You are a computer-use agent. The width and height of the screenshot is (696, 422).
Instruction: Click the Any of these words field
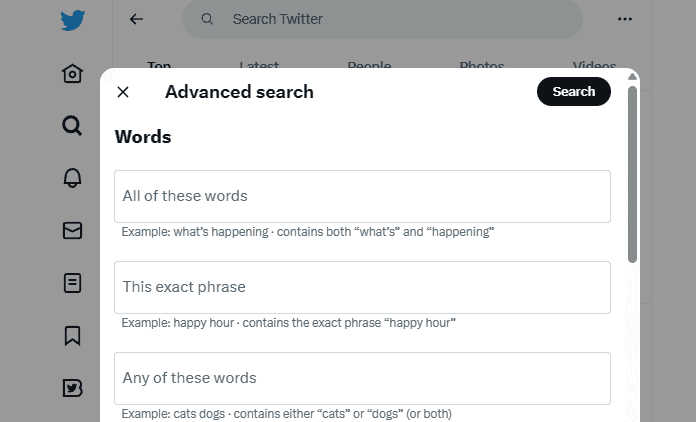(x=362, y=379)
